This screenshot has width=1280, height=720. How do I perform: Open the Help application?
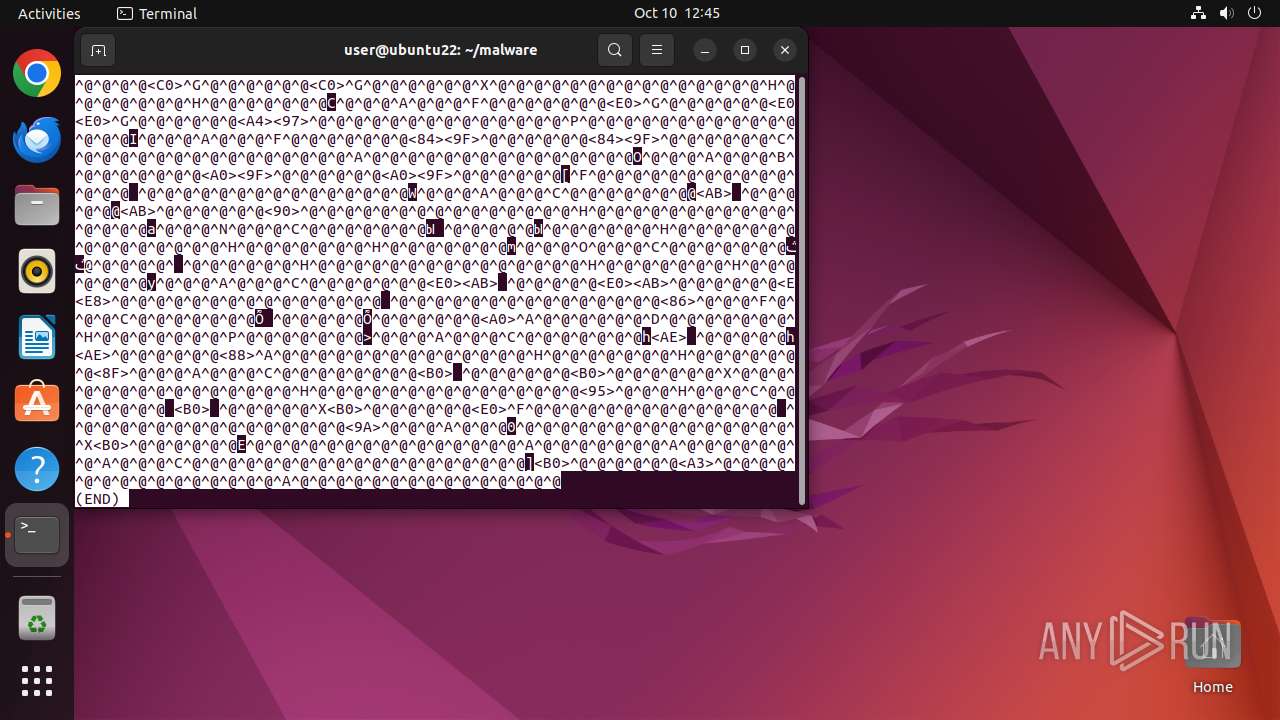37,468
